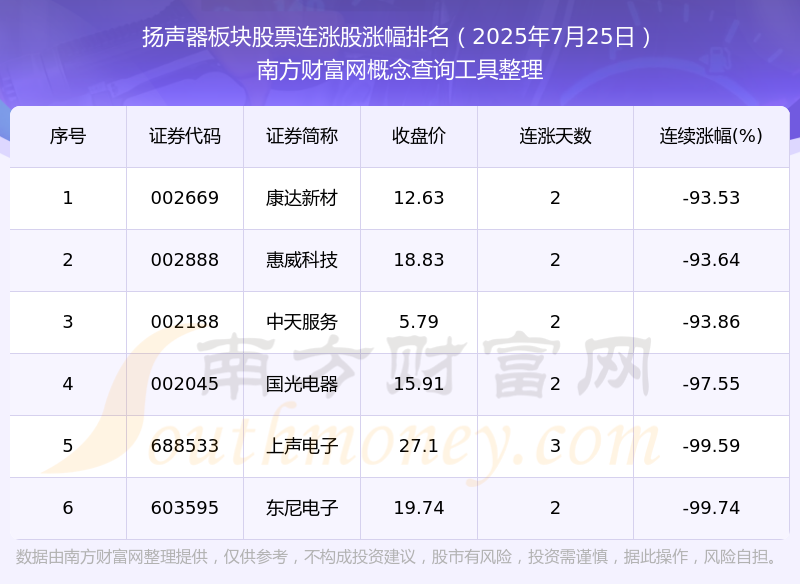The image size is (800, 584).
Task: Click serial number 6 in last row
Action: click(x=68, y=508)
